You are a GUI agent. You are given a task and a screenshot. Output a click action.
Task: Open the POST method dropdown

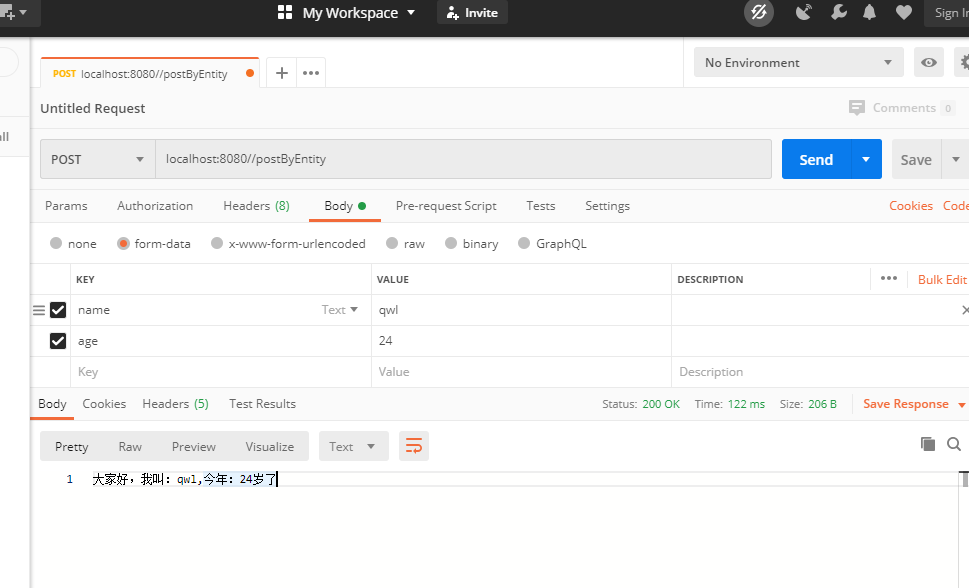[x=98, y=160]
